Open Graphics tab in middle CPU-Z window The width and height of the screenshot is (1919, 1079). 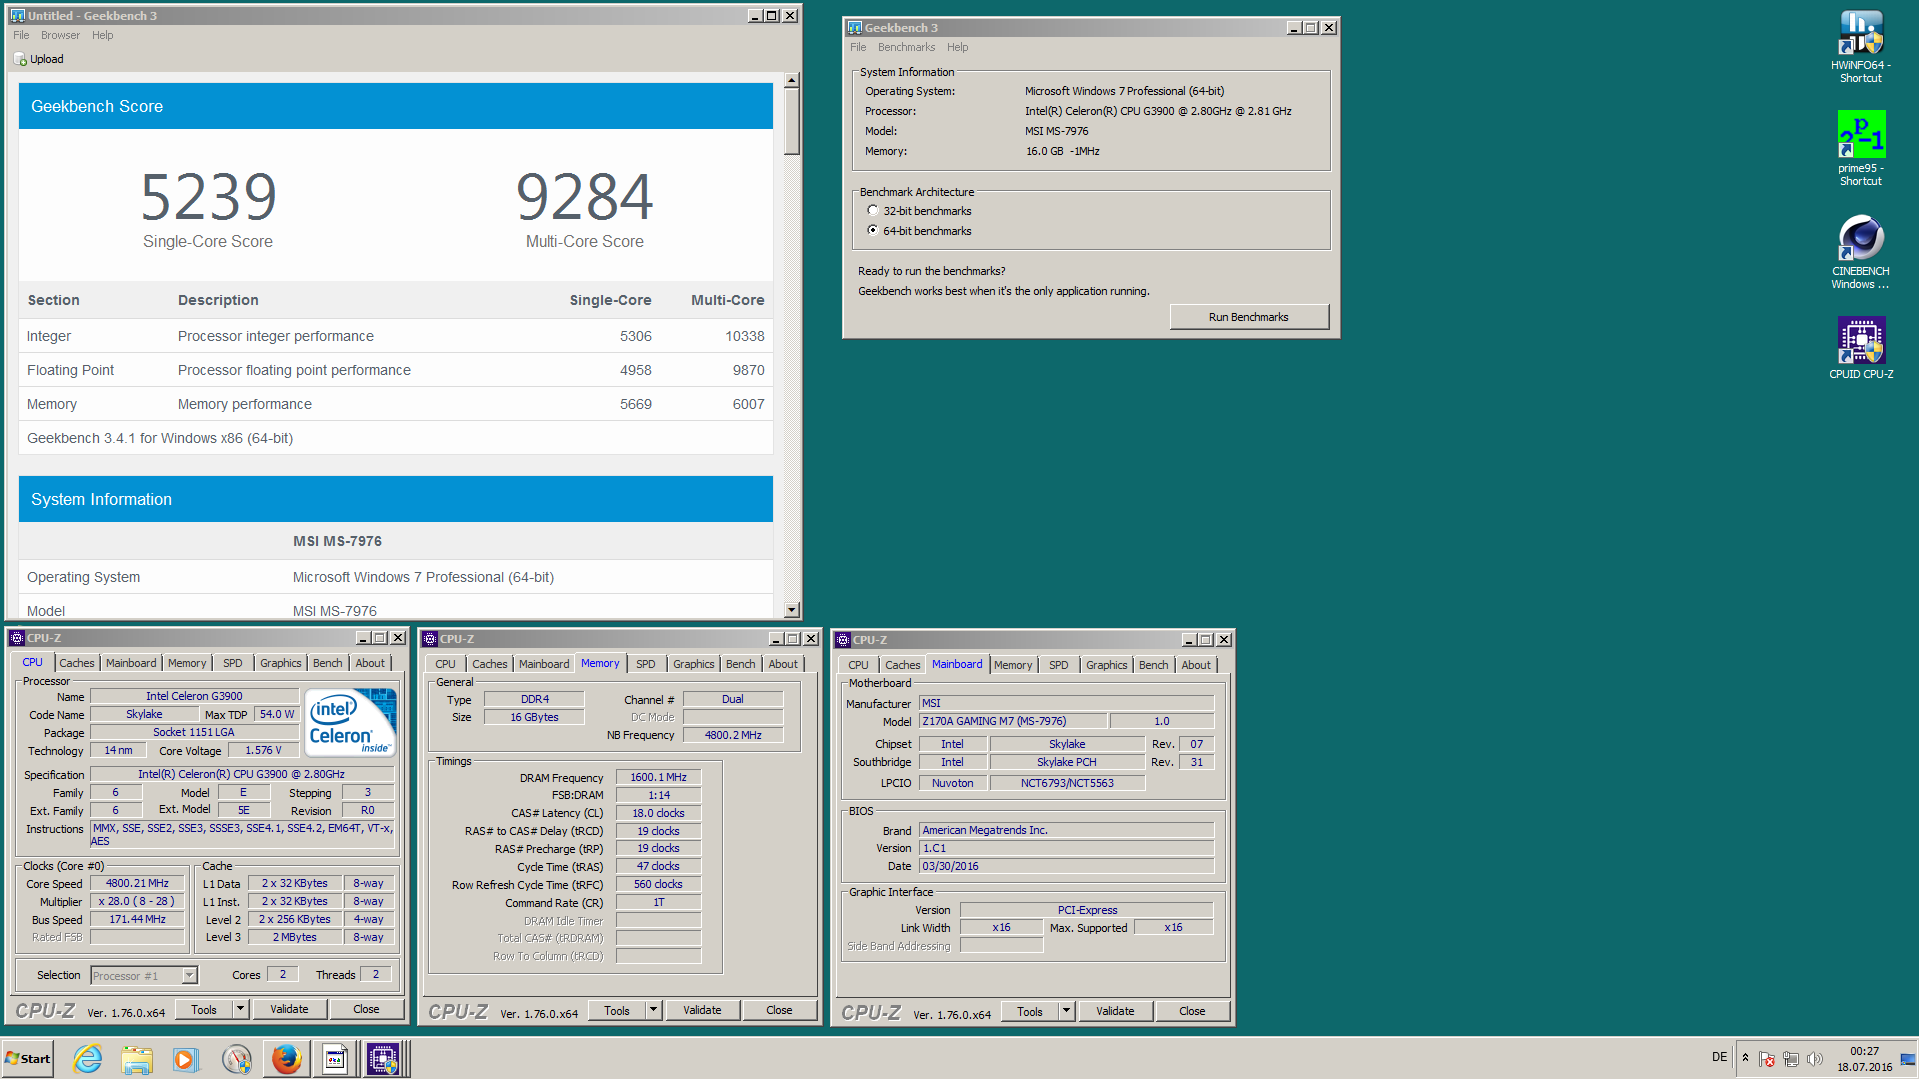pos(693,664)
